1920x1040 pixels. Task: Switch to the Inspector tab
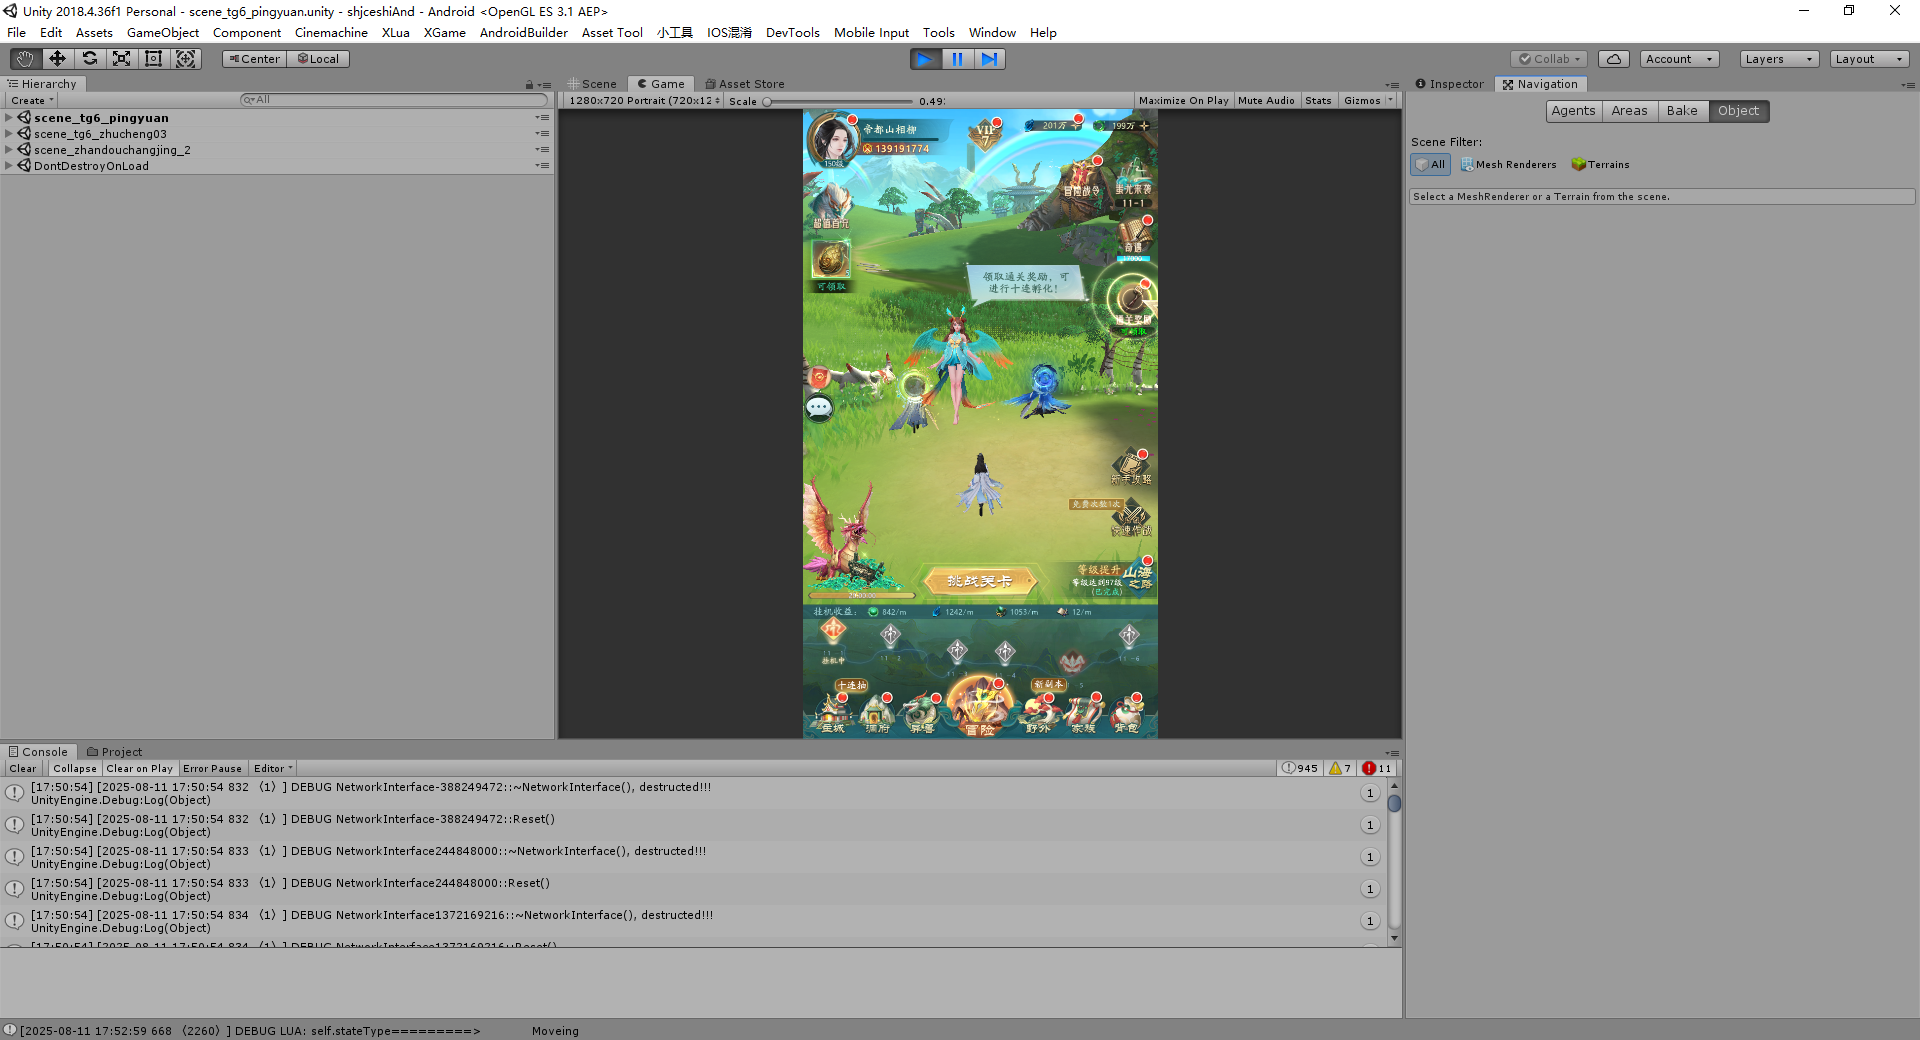[1450, 84]
